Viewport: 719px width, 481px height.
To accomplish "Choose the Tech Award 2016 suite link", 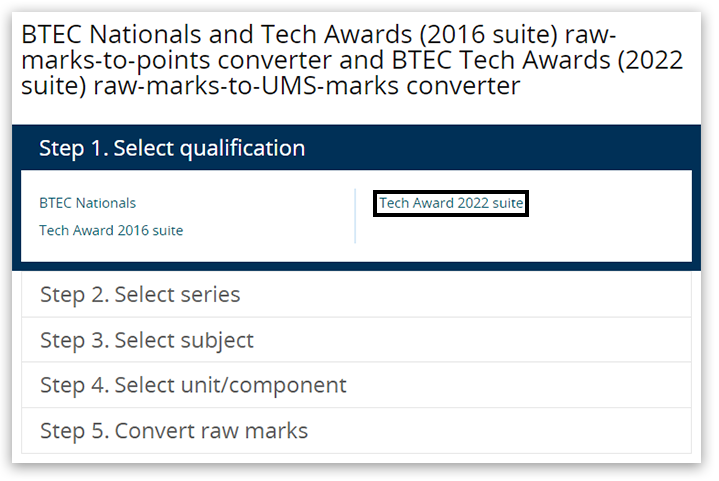I will pyautogui.click(x=111, y=230).
